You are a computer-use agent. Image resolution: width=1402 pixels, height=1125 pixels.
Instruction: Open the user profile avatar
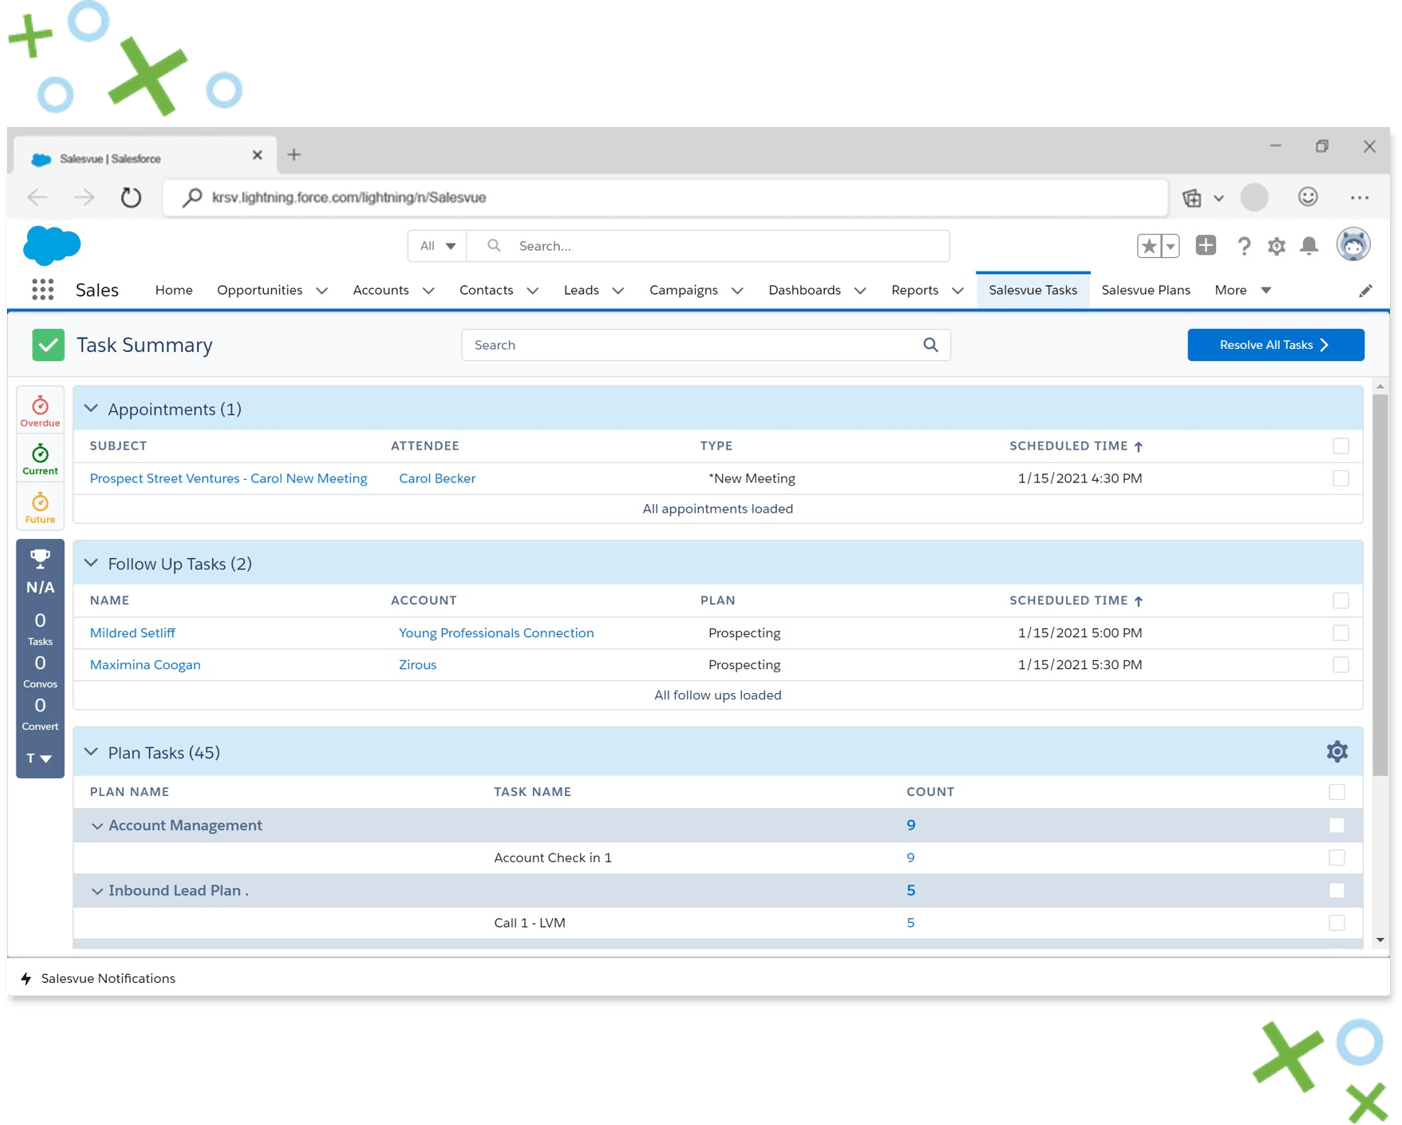(x=1353, y=245)
